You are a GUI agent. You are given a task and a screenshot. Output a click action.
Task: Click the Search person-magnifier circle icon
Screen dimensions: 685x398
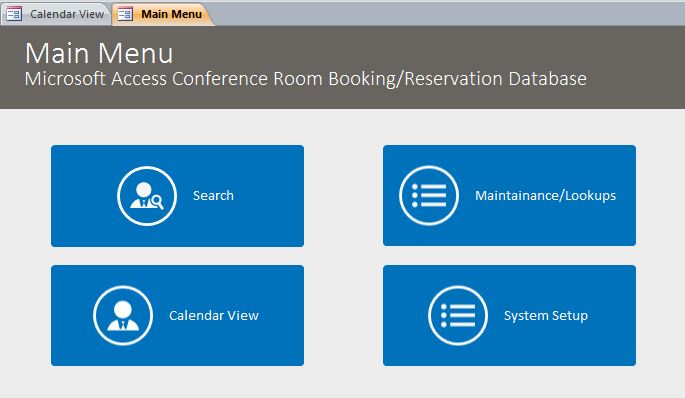pos(147,196)
